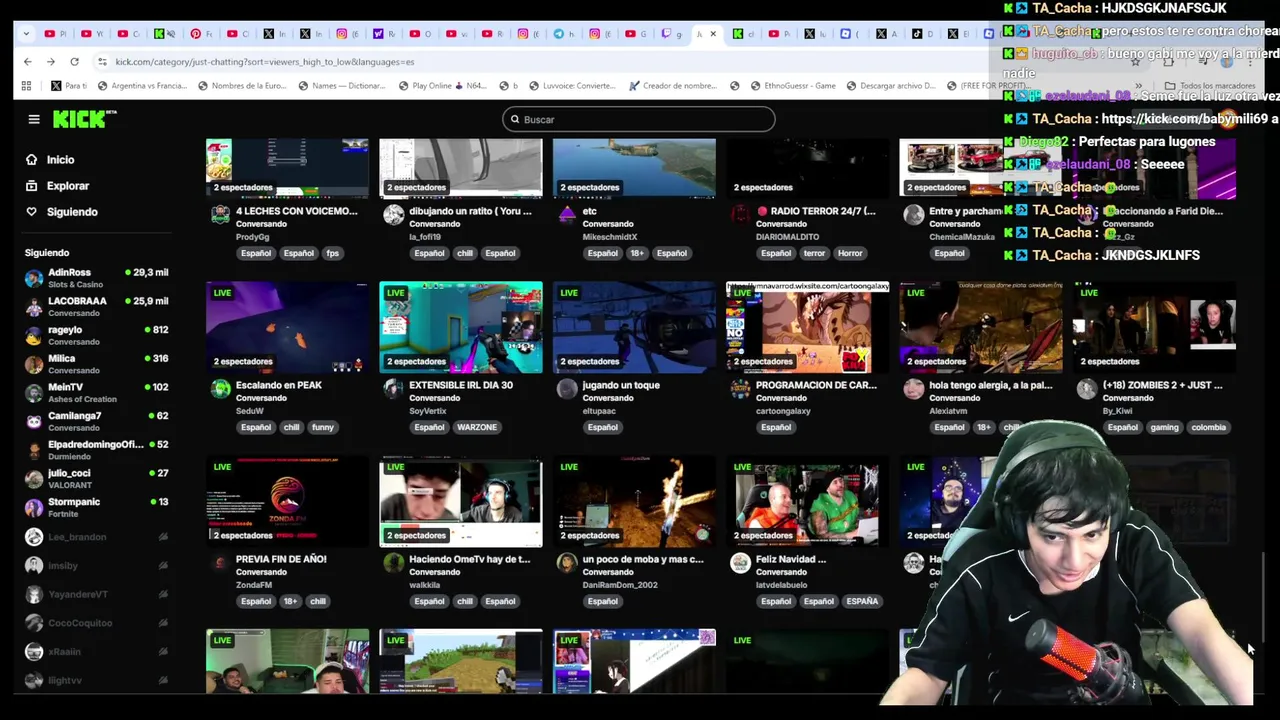Open Camilanga7 avatar in sidebar
The width and height of the screenshot is (1280, 720).
(x=34, y=421)
